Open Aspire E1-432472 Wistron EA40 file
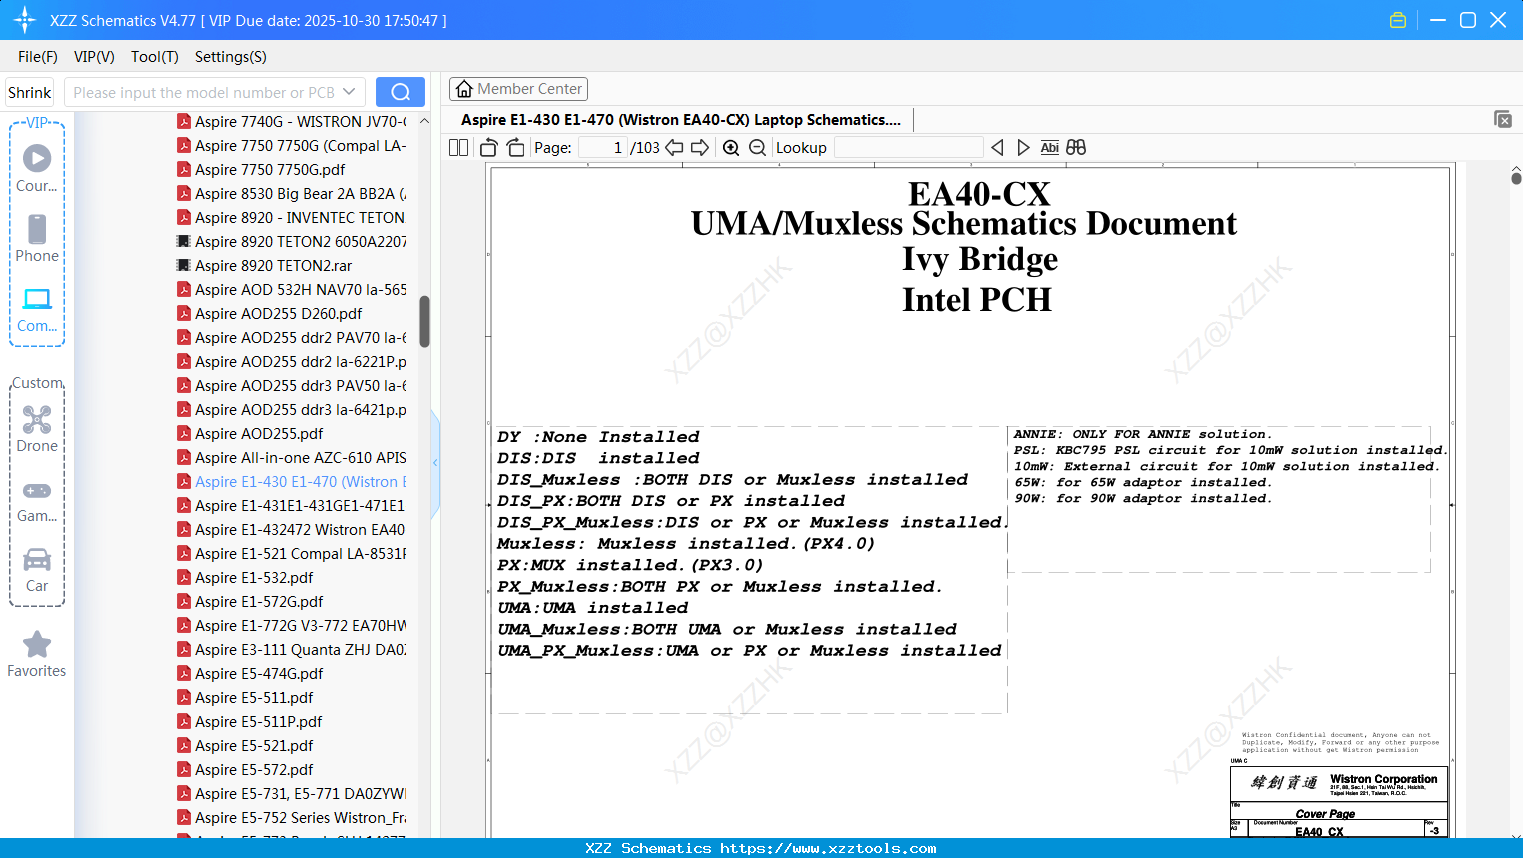This screenshot has height=858, width=1523. click(x=292, y=530)
